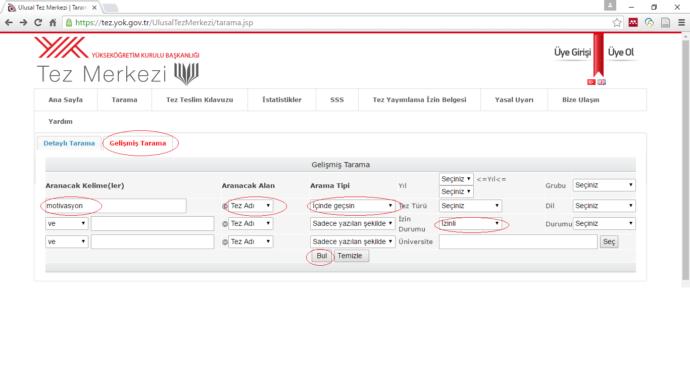
Task: Click the grey page extension icon
Action: pos(665,23)
